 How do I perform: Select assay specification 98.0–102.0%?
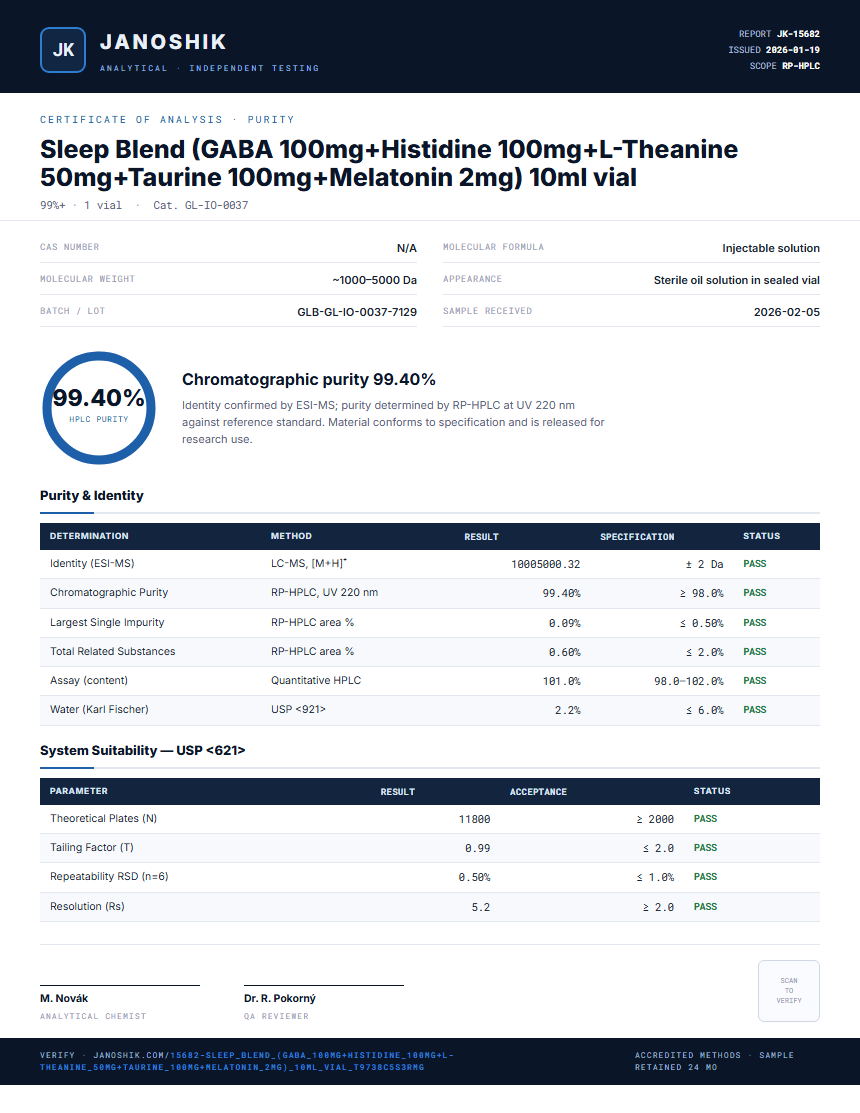[688, 681]
